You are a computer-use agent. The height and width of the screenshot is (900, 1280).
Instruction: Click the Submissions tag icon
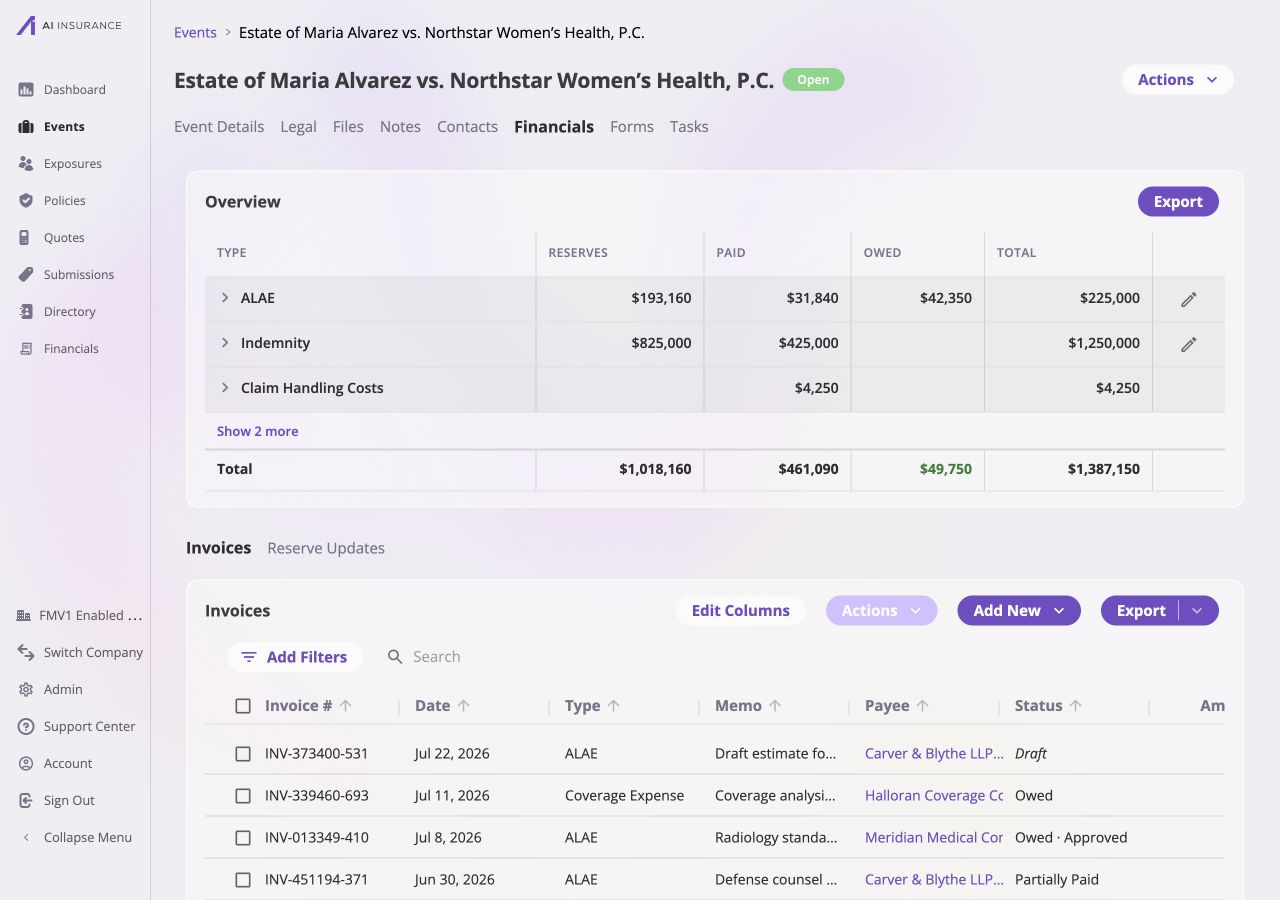tap(26, 275)
